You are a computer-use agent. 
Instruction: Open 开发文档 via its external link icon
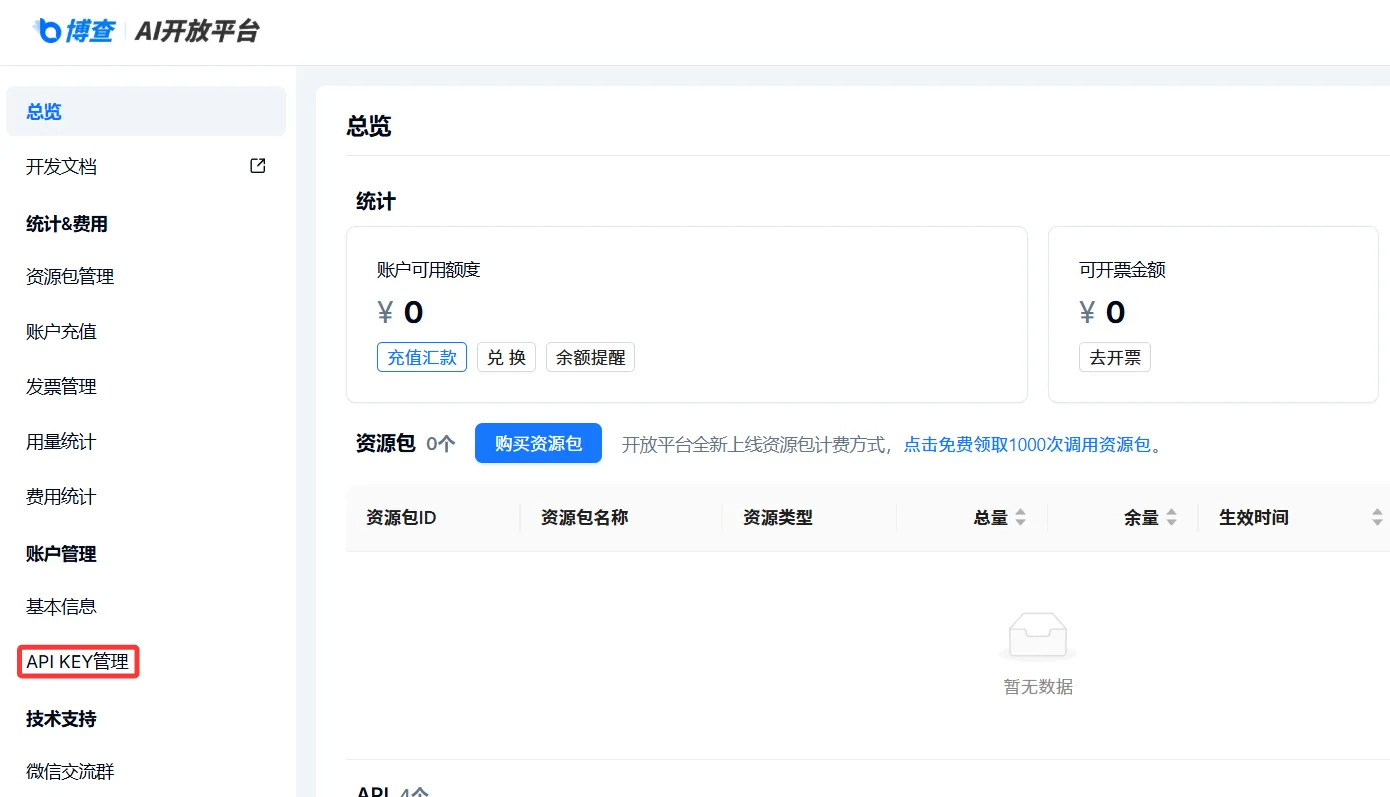coord(257,165)
